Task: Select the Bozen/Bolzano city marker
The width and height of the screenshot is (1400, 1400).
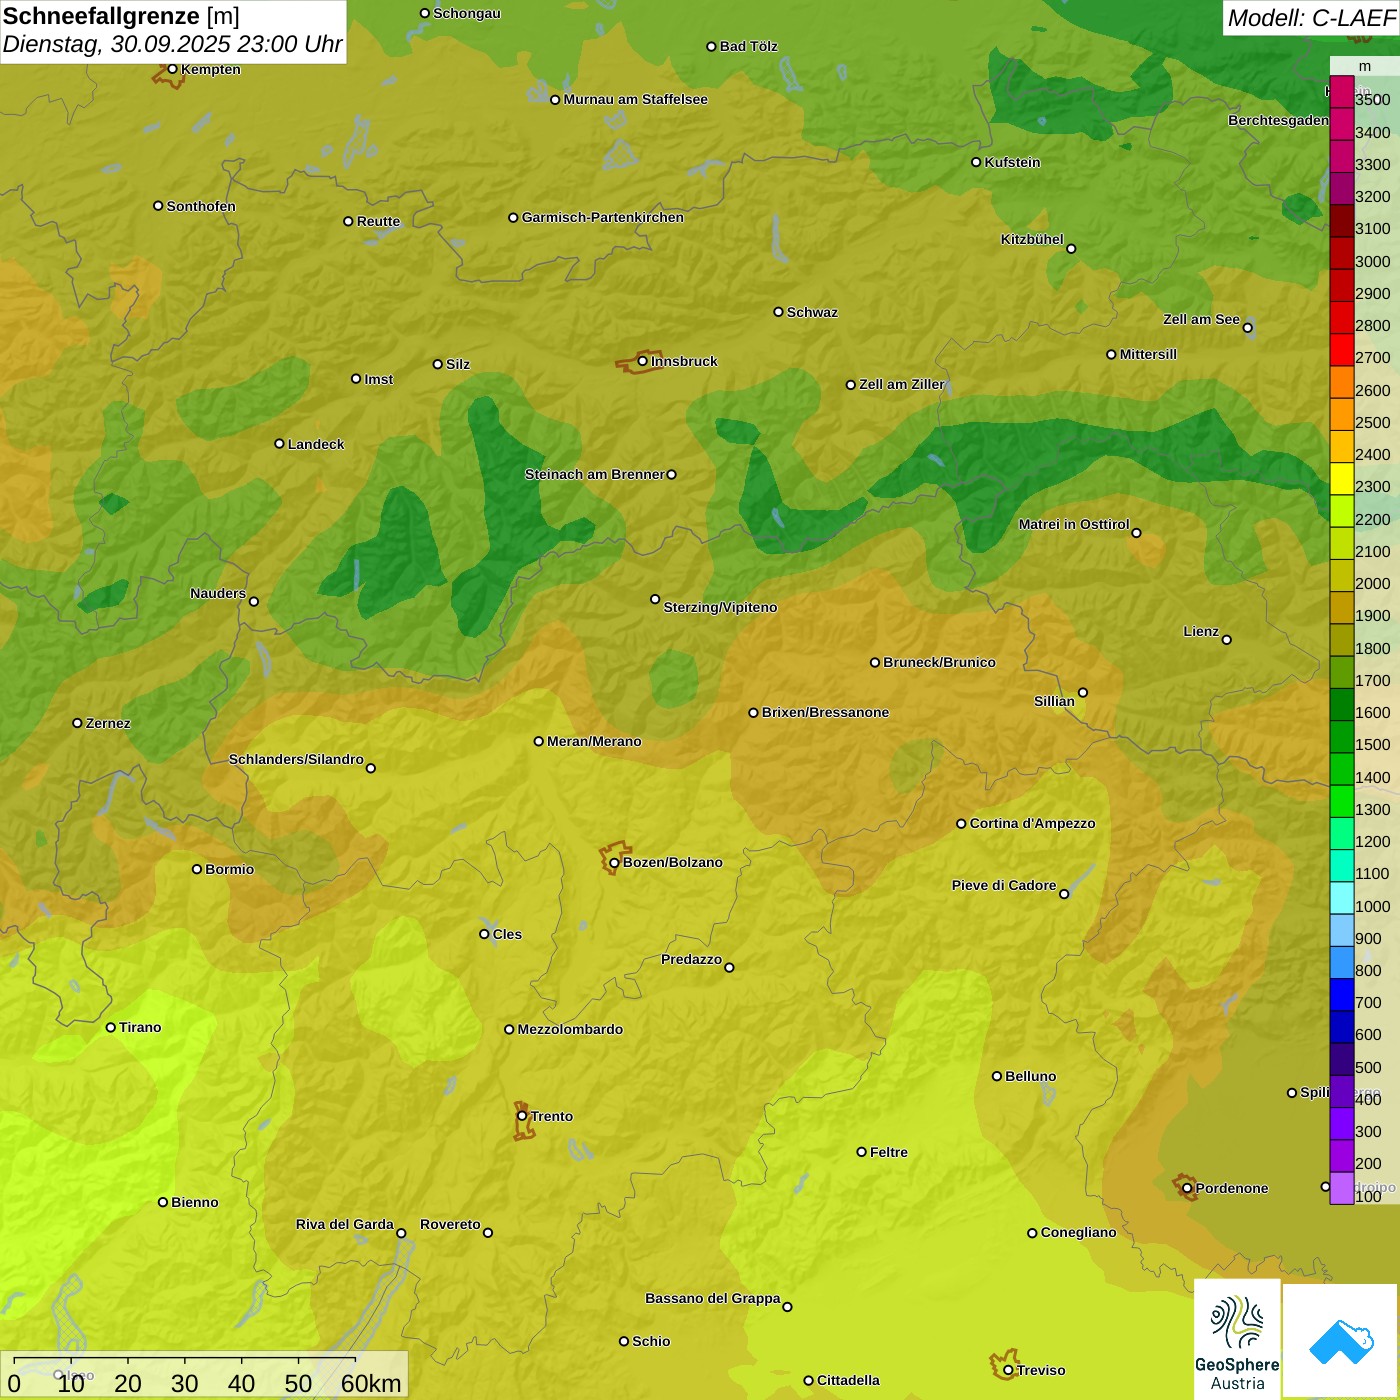Action: (614, 862)
